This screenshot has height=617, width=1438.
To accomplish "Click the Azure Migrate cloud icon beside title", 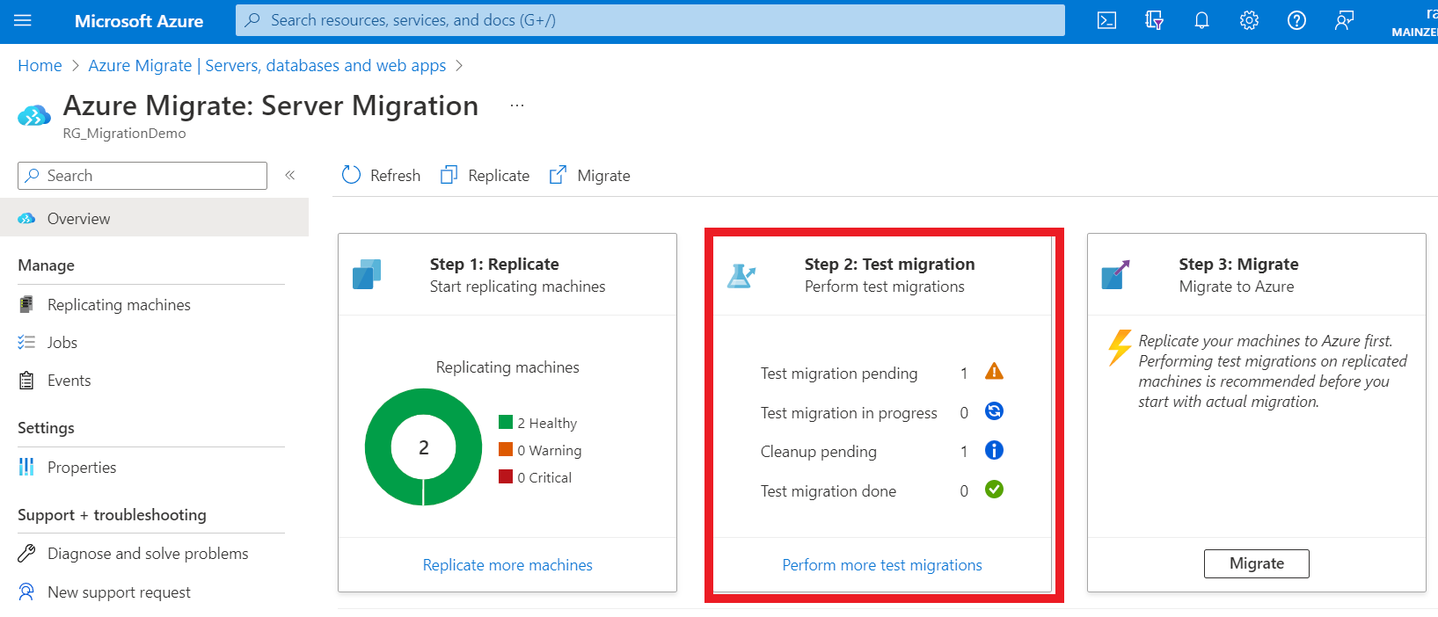I will [34, 115].
